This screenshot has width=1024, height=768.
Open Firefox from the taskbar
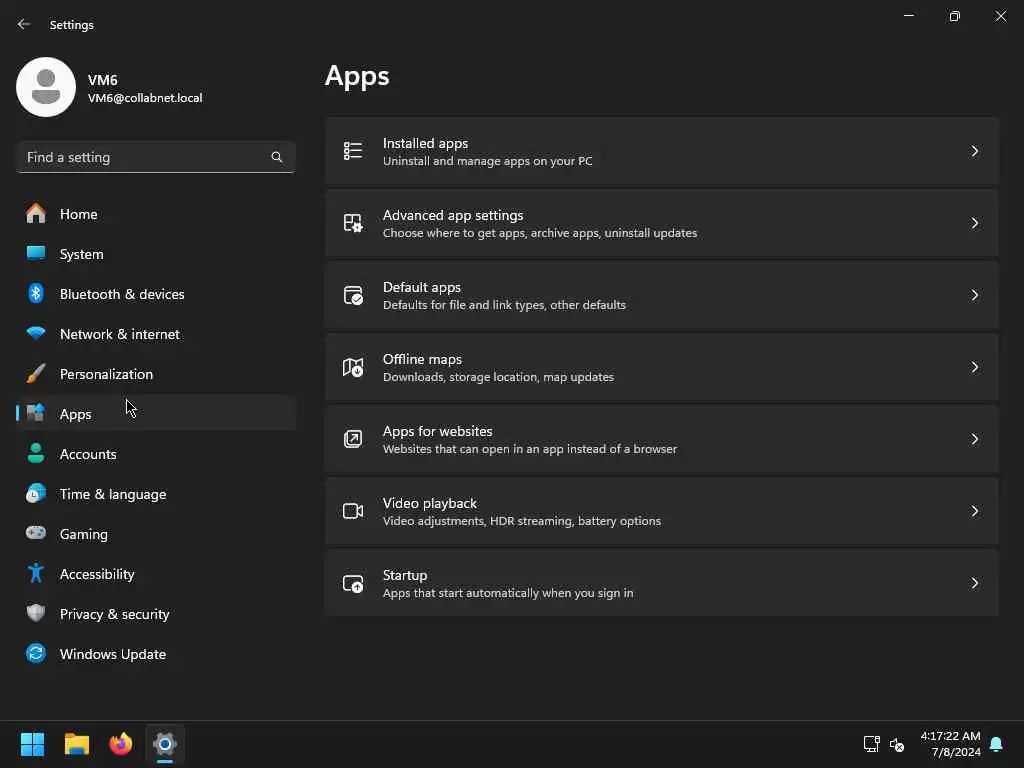[x=121, y=744]
